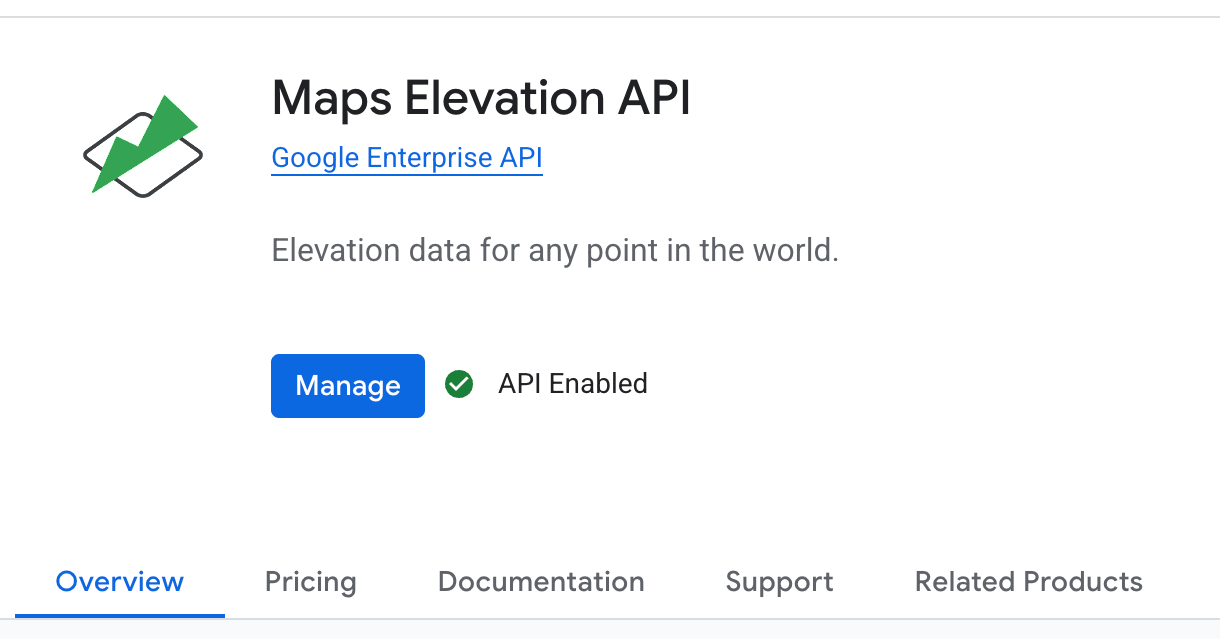Select the Support tab
The width and height of the screenshot is (1220, 639).
pyautogui.click(x=779, y=581)
